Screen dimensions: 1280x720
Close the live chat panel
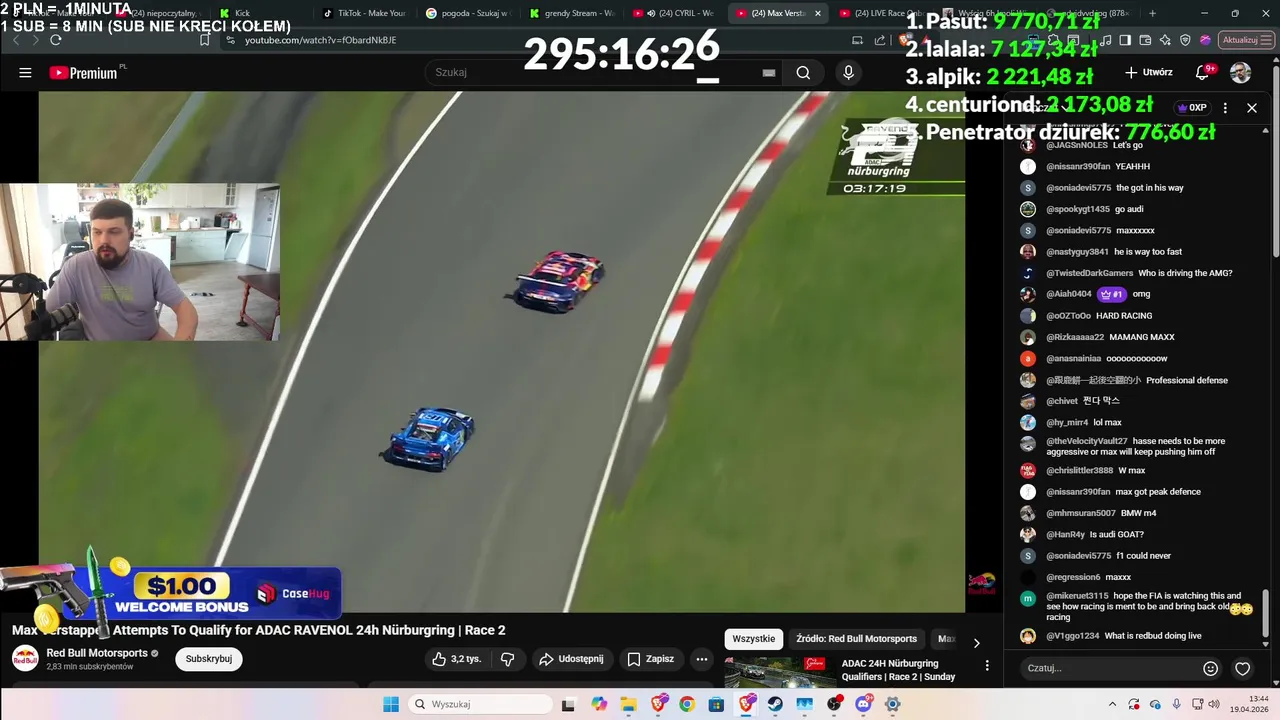coord(1252,108)
